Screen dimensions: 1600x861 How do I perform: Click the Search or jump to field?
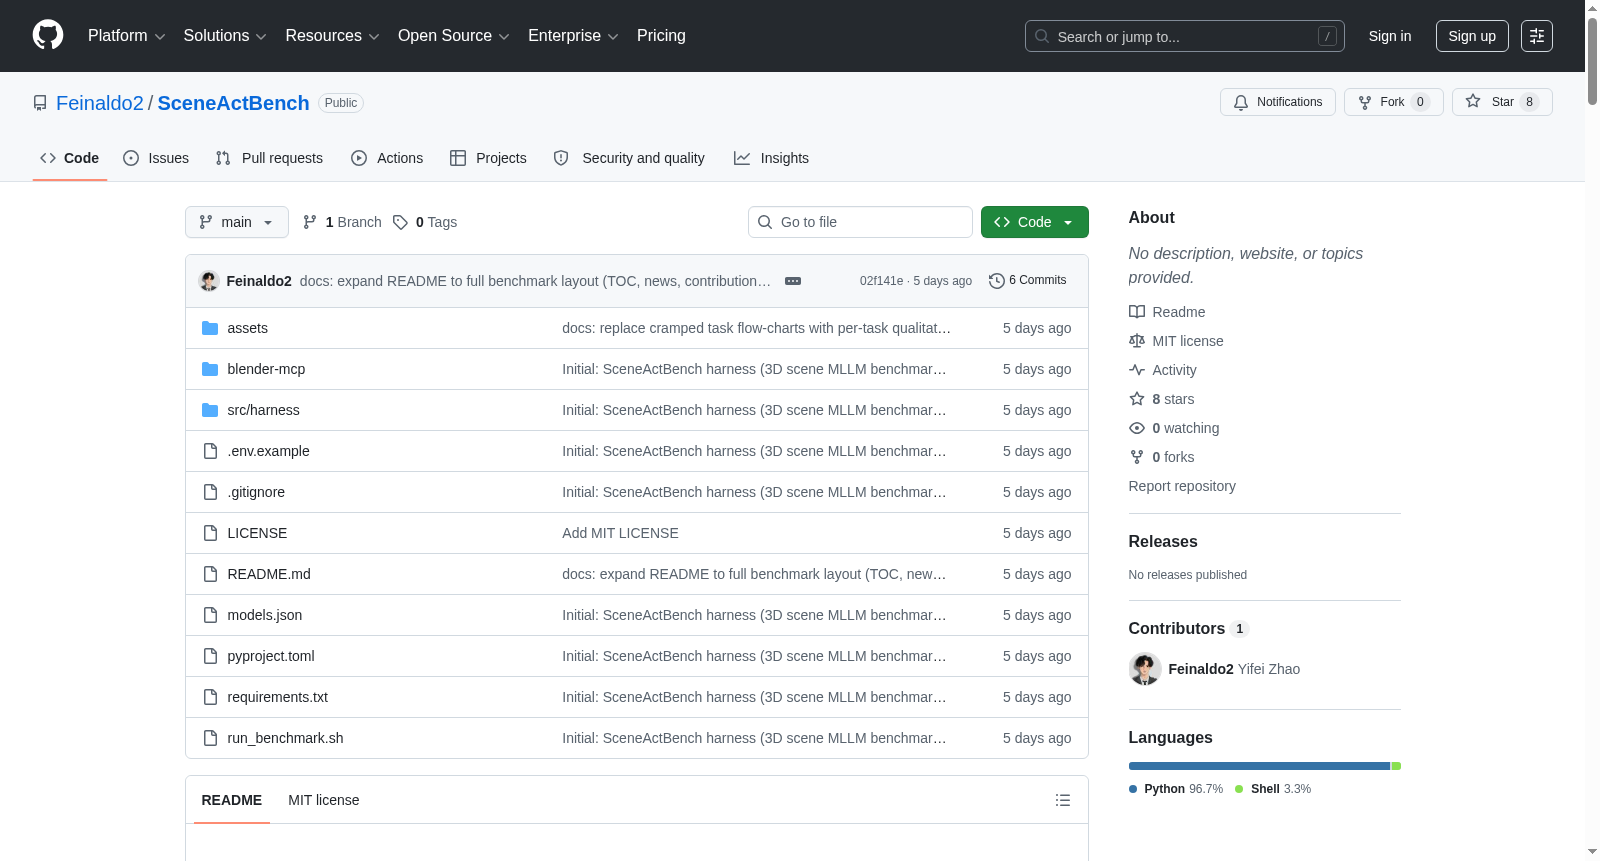(x=1185, y=36)
